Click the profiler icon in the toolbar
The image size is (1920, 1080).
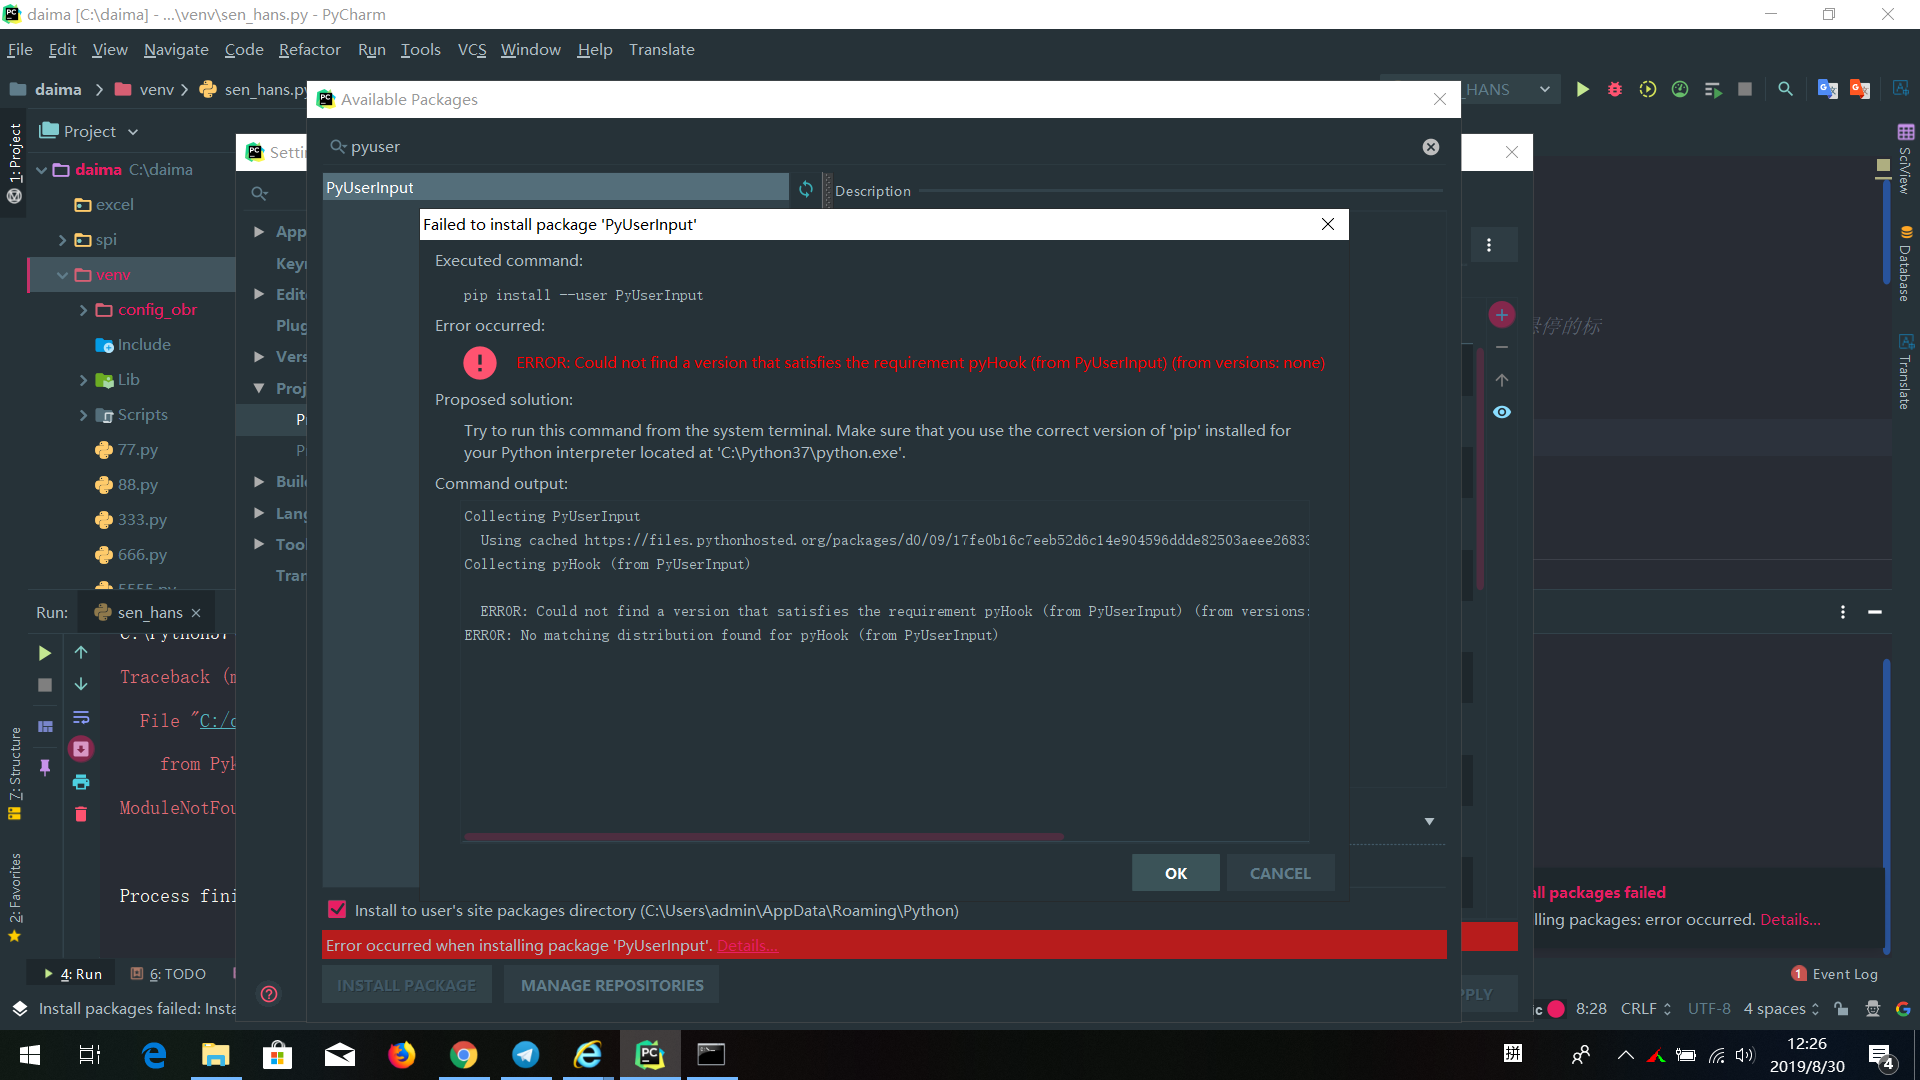pos(1680,90)
